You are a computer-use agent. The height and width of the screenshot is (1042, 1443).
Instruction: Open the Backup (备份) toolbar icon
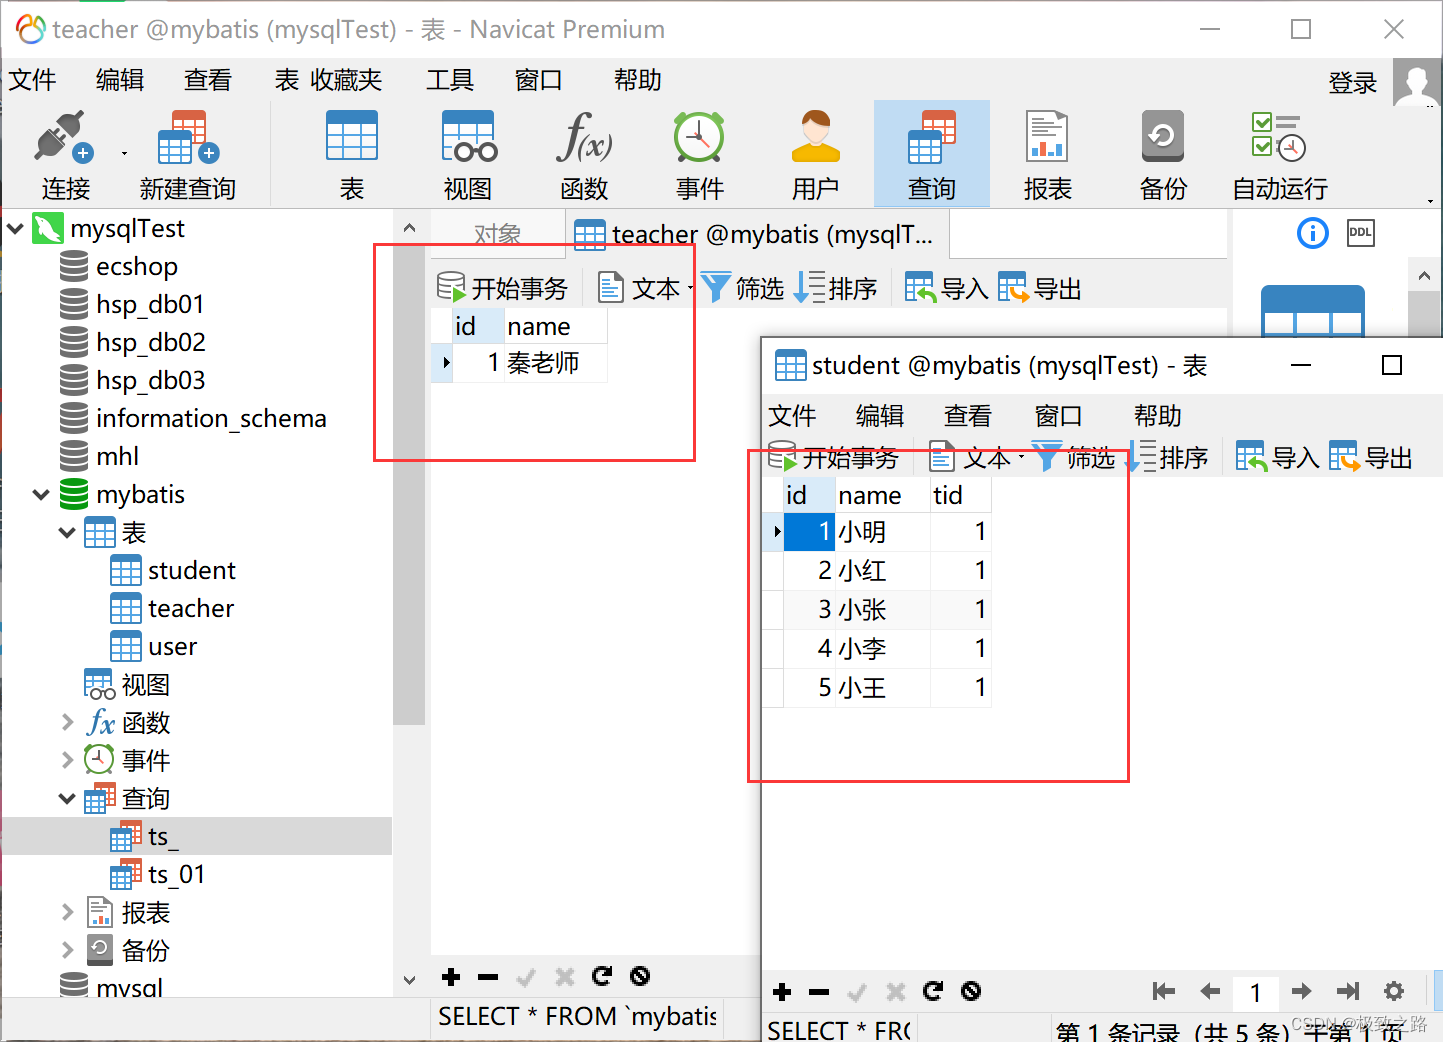tap(1163, 136)
